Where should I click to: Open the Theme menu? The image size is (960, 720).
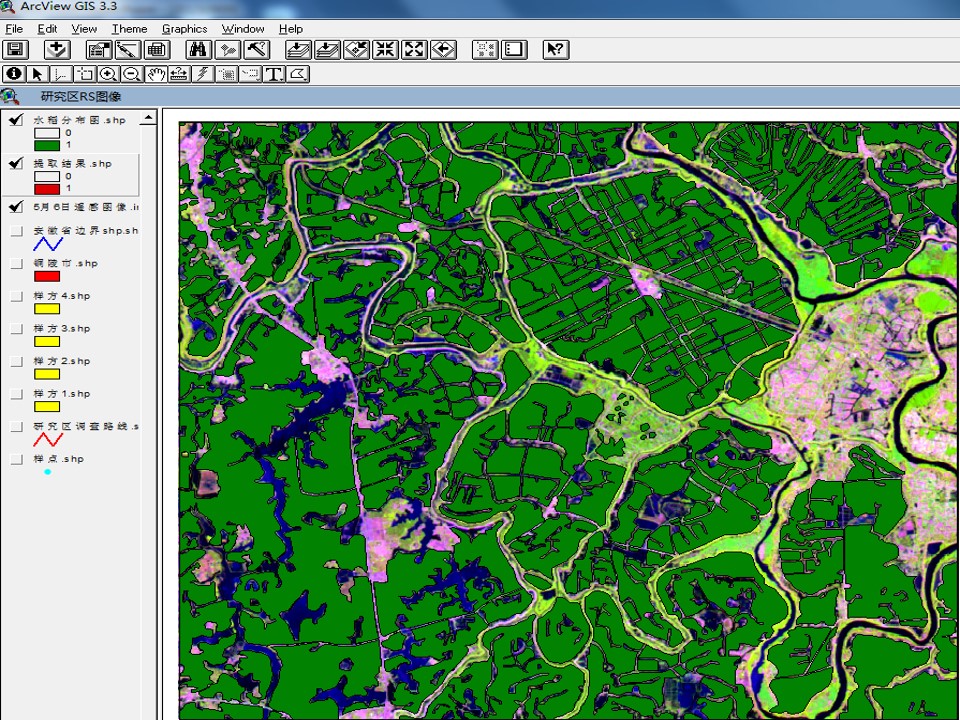(129, 29)
